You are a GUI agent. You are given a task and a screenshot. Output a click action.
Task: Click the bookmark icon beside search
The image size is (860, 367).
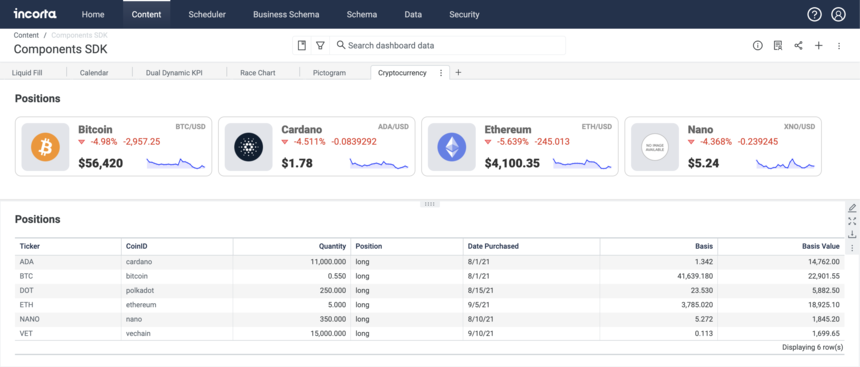pyautogui.click(x=302, y=46)
